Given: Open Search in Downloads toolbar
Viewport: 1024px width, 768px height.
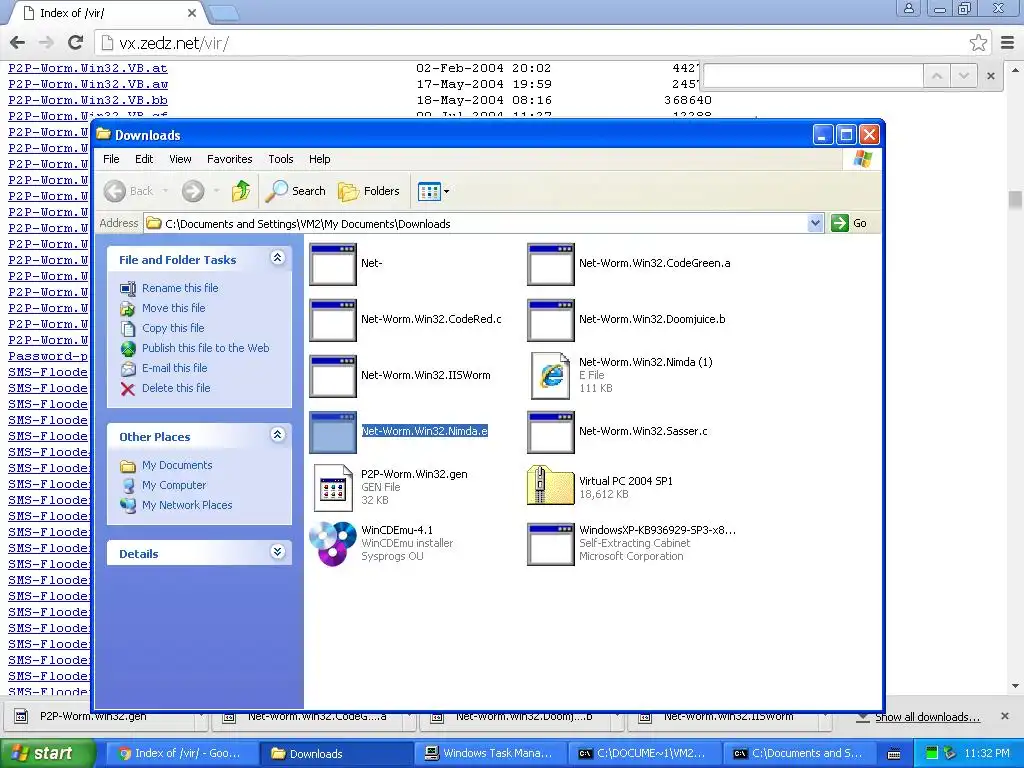Looking at the screenshot, I should (295, 191).
